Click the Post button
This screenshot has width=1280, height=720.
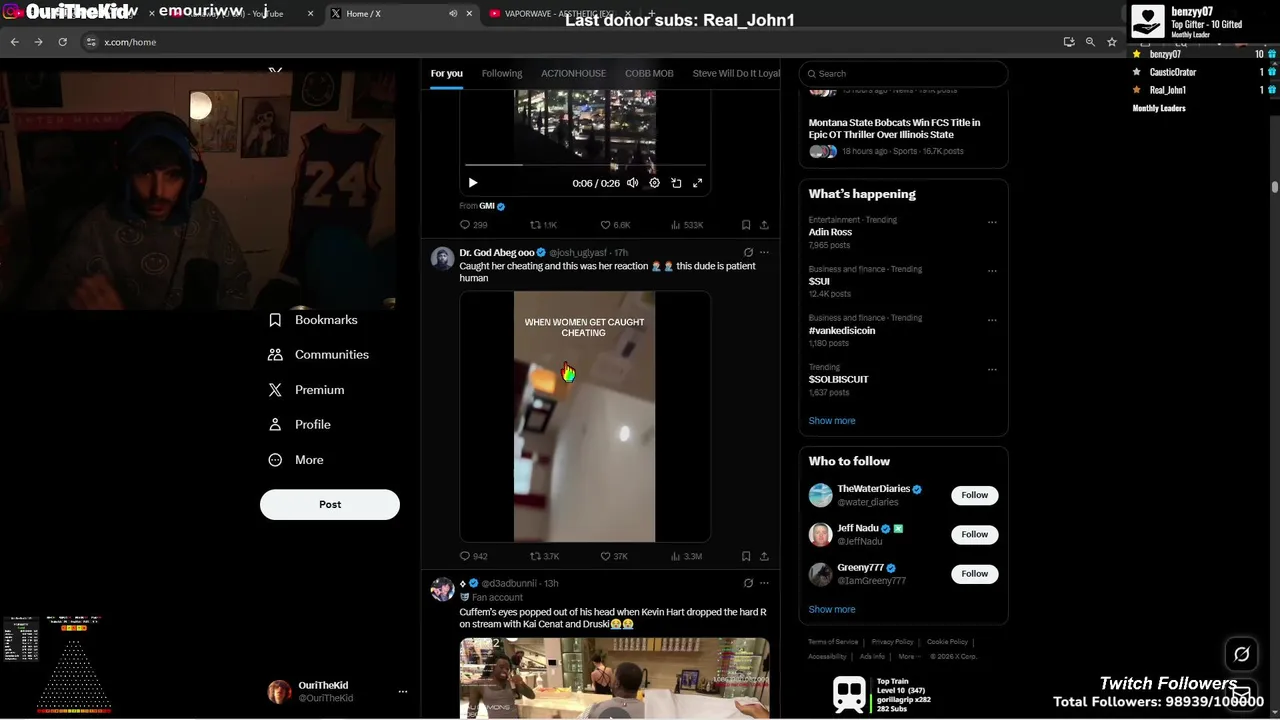click(330, 504)
